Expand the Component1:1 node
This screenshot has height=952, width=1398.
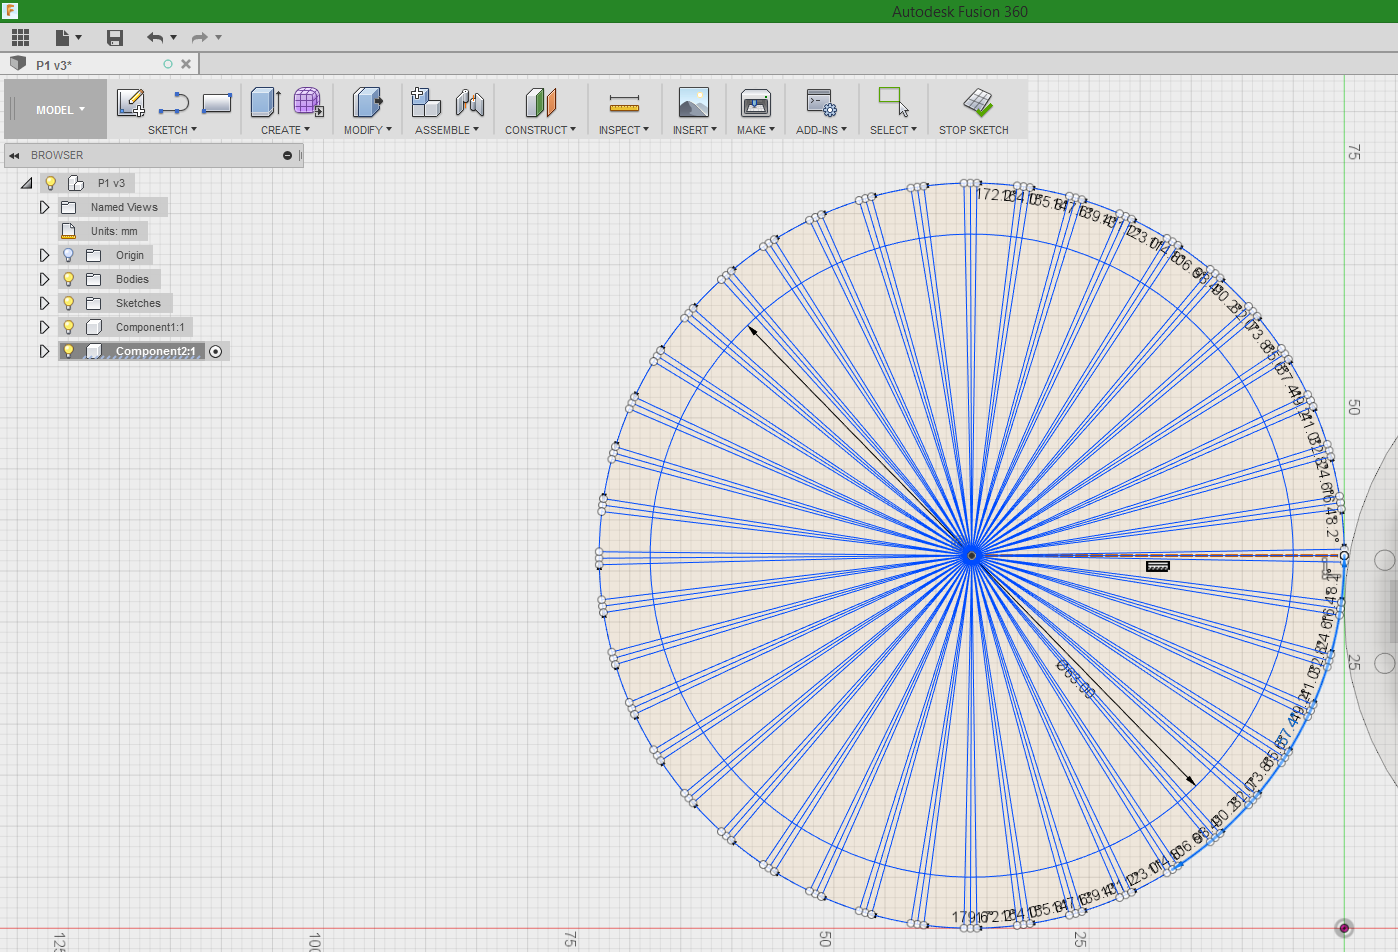point(44,327)
